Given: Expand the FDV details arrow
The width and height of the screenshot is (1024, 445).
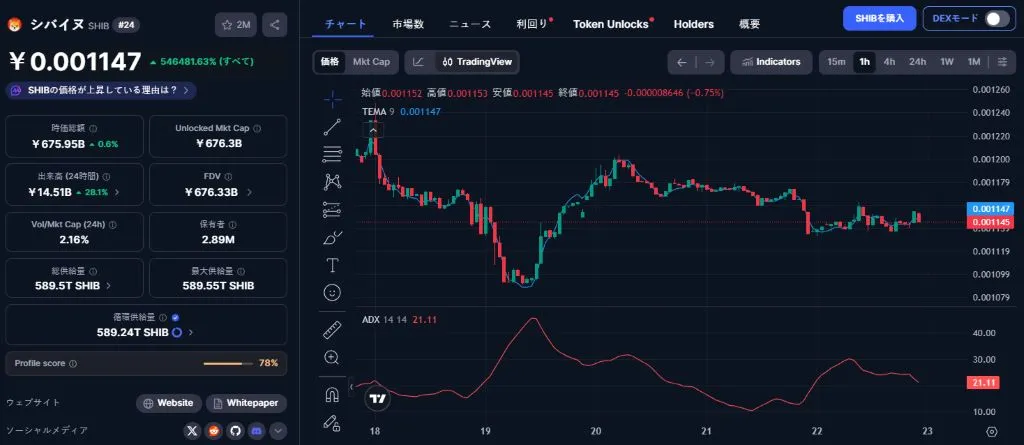Looking at the screenshot, I should 249,192.
